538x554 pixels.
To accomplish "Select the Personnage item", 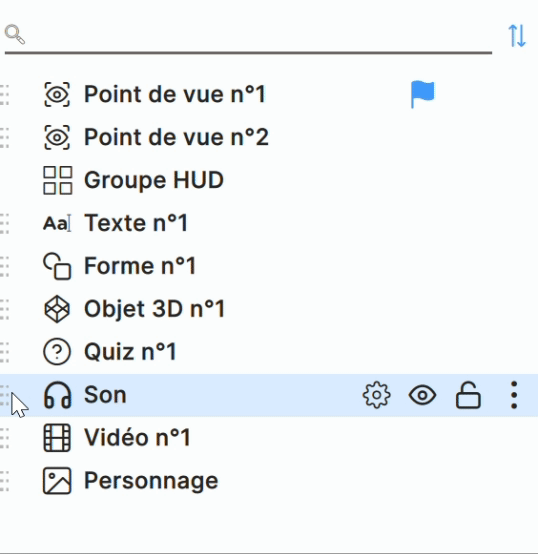I will (x=269, y=481).
